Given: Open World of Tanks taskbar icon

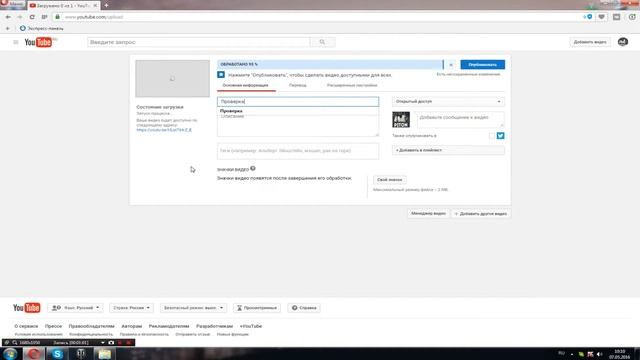Looking at the screenshot, I should (x=81, y=353).
